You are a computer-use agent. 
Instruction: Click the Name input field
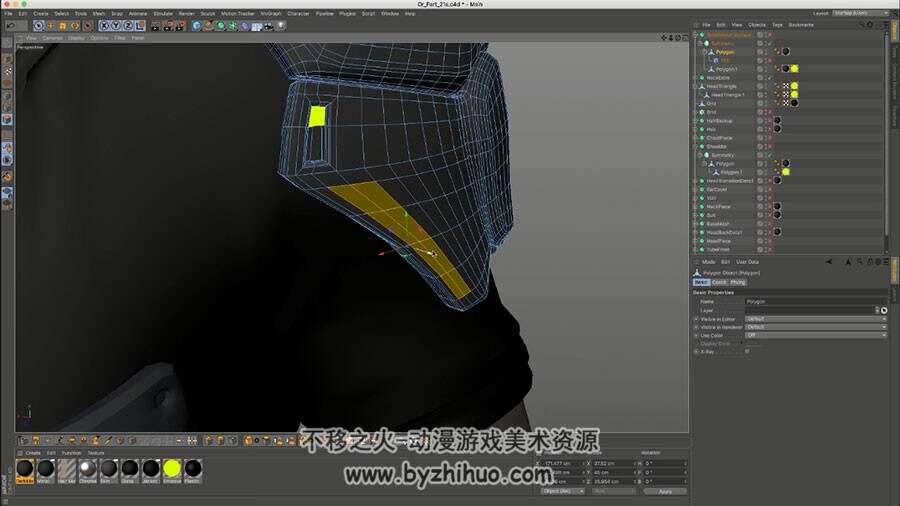pos(816,301)
